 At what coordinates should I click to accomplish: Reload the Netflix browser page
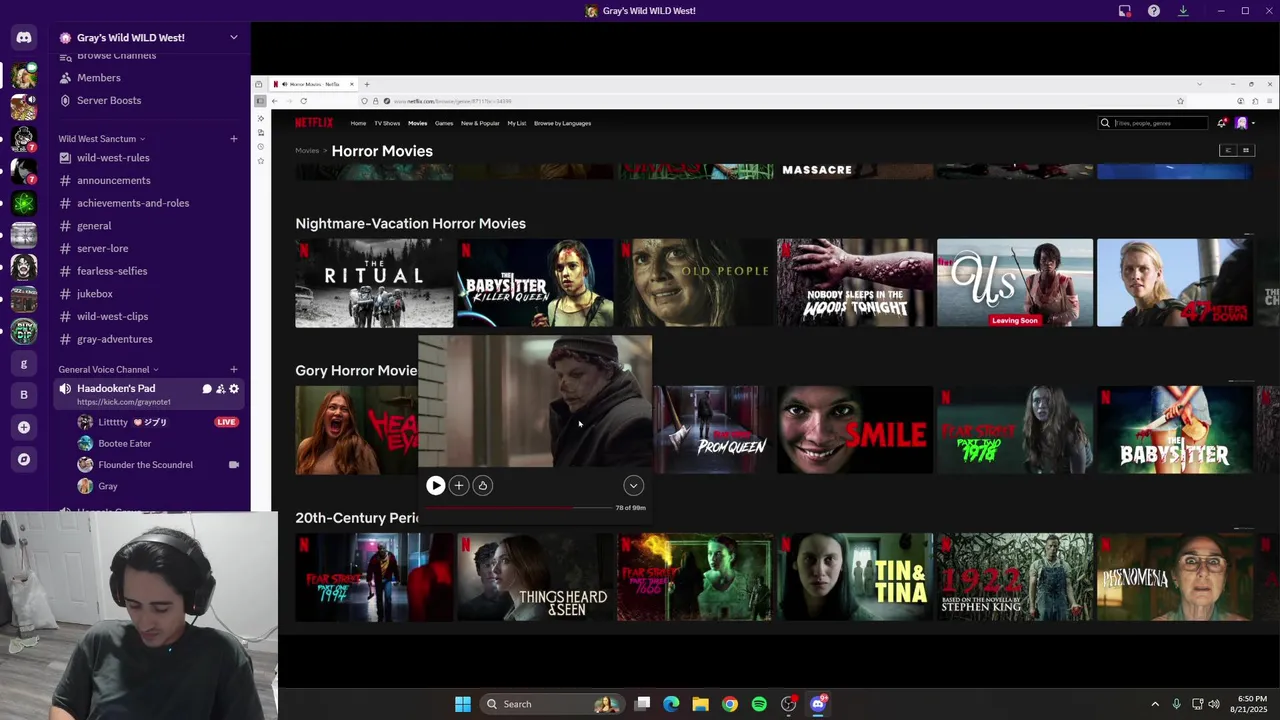(x=303, y=101)
